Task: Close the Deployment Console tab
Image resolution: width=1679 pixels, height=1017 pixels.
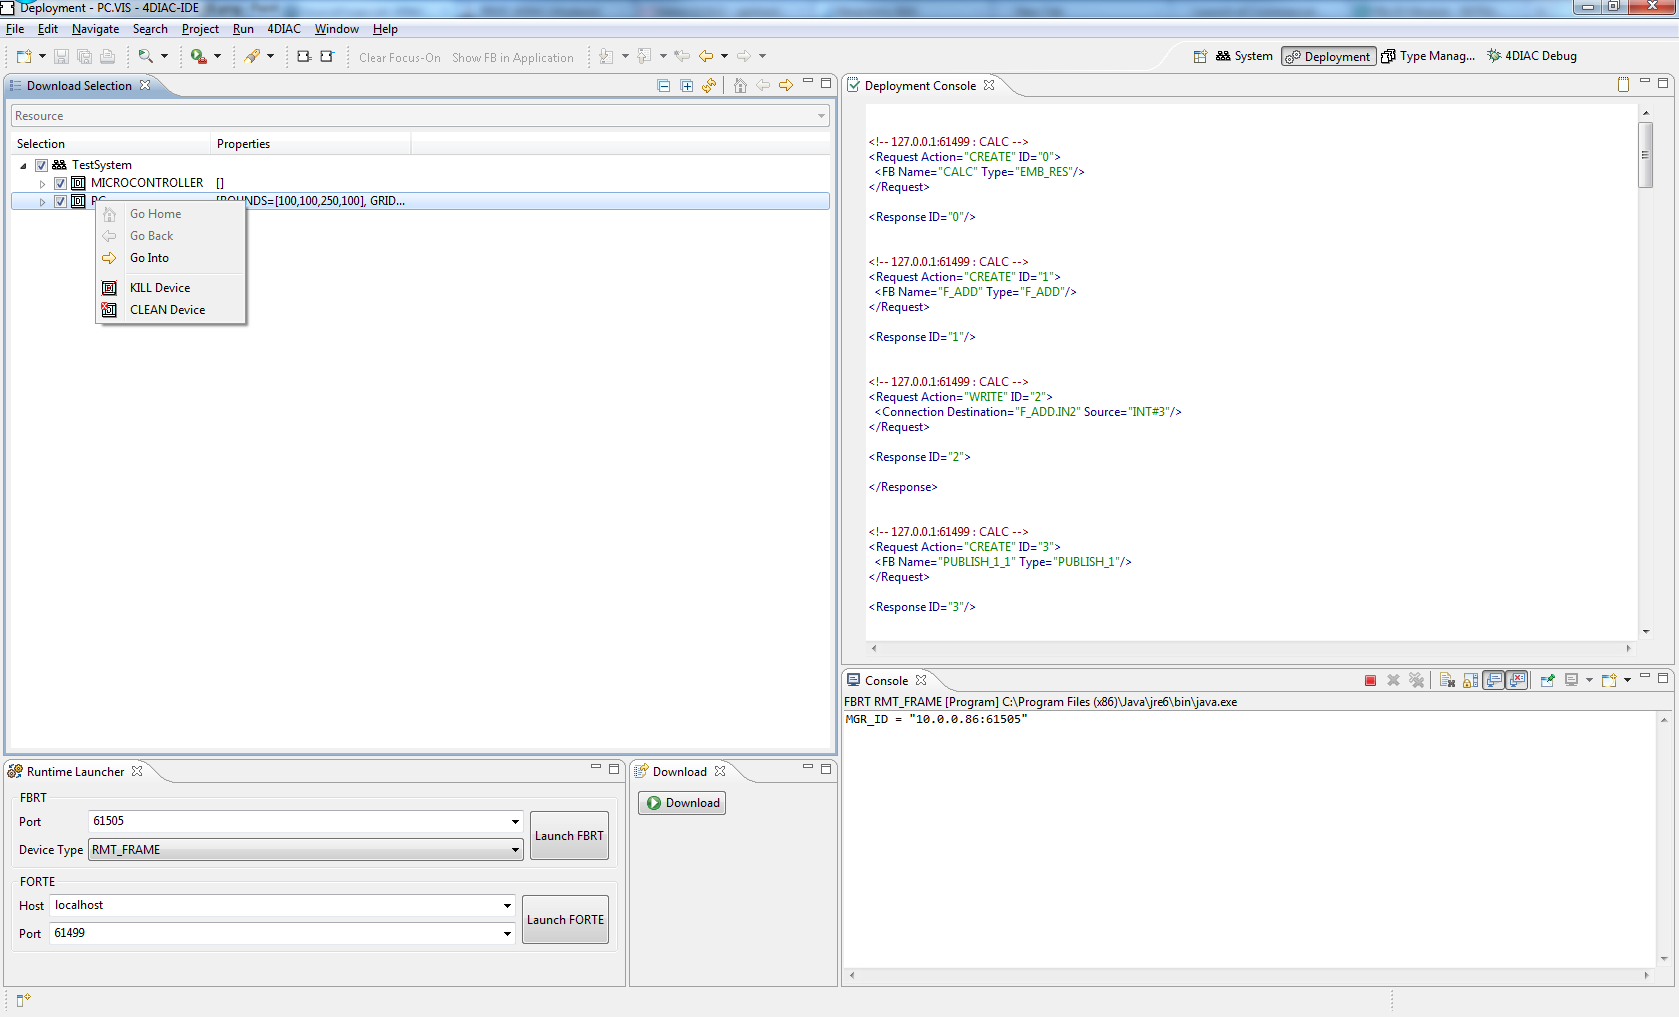Action: coord(989,85)
